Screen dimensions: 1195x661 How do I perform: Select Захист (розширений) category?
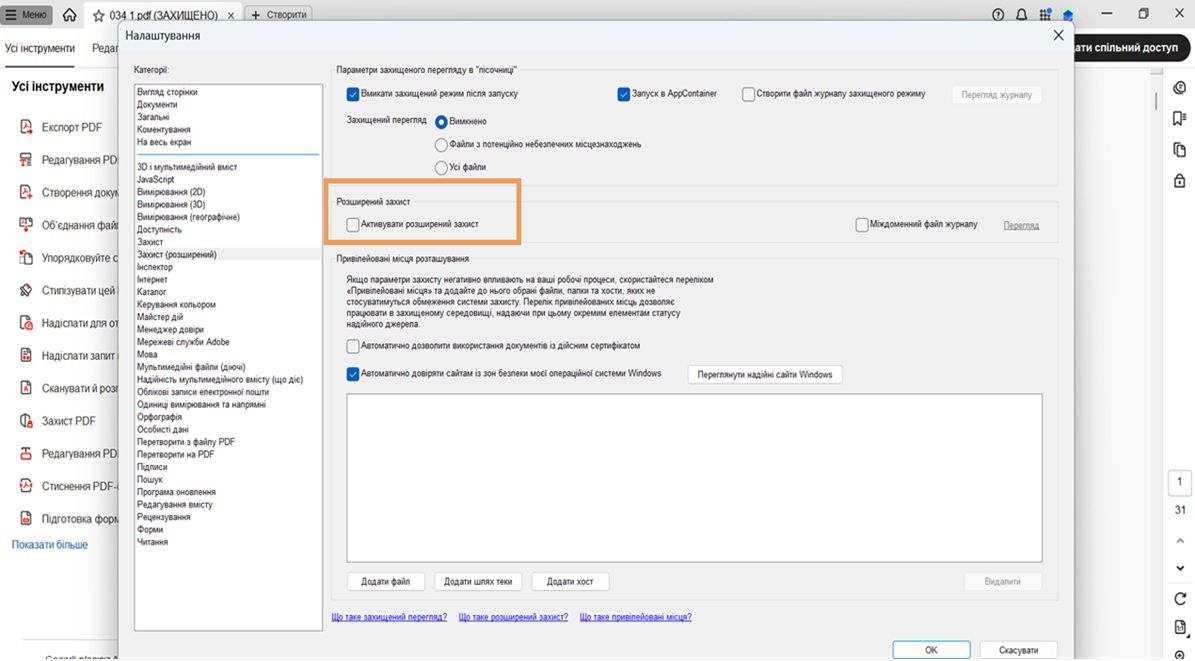[x=177, y=255]
